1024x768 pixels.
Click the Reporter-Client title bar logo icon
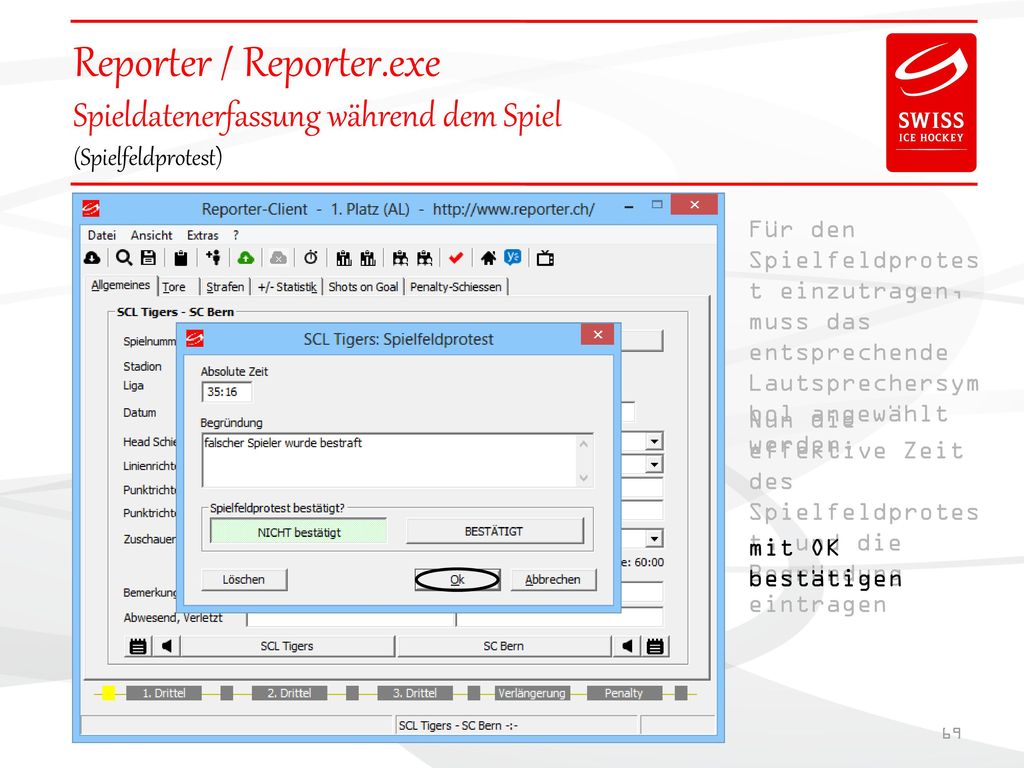click(x=91, y=209)
